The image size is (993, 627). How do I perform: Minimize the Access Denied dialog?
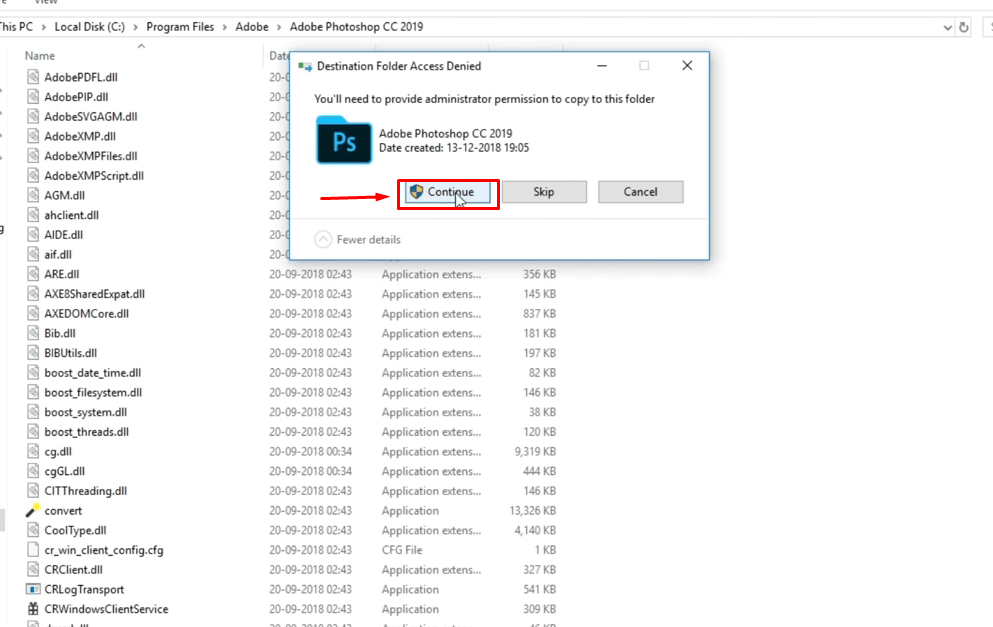tap(602, 65)
